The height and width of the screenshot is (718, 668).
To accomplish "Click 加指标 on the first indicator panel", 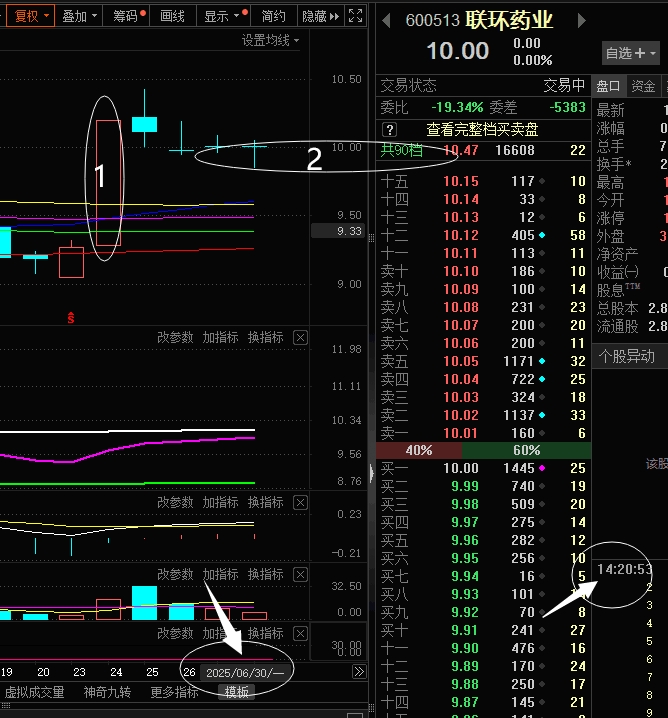I will [221, 337].
